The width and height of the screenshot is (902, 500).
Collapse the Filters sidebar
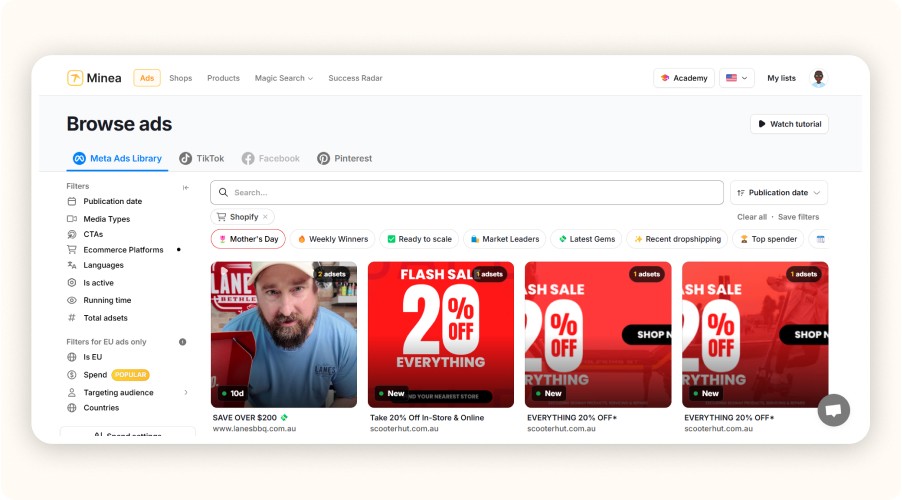tap(185, 187)
